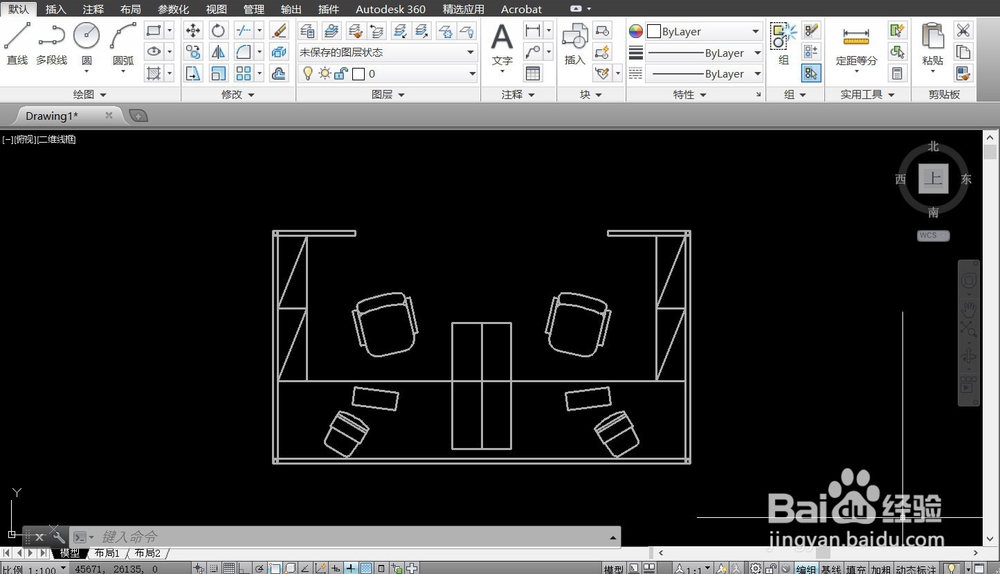The image size is (1000, 574).
Task: Expand the 图层 panel options
Action: (x=388, y=94)
